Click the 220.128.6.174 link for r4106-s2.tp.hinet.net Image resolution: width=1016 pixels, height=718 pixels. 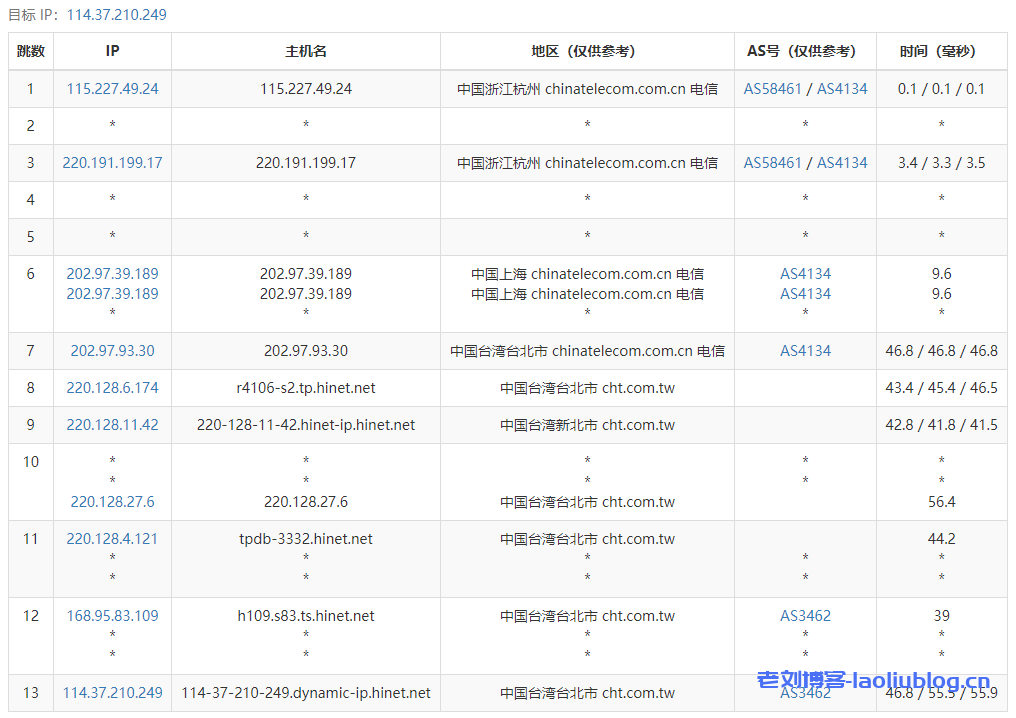pos(112,388)
